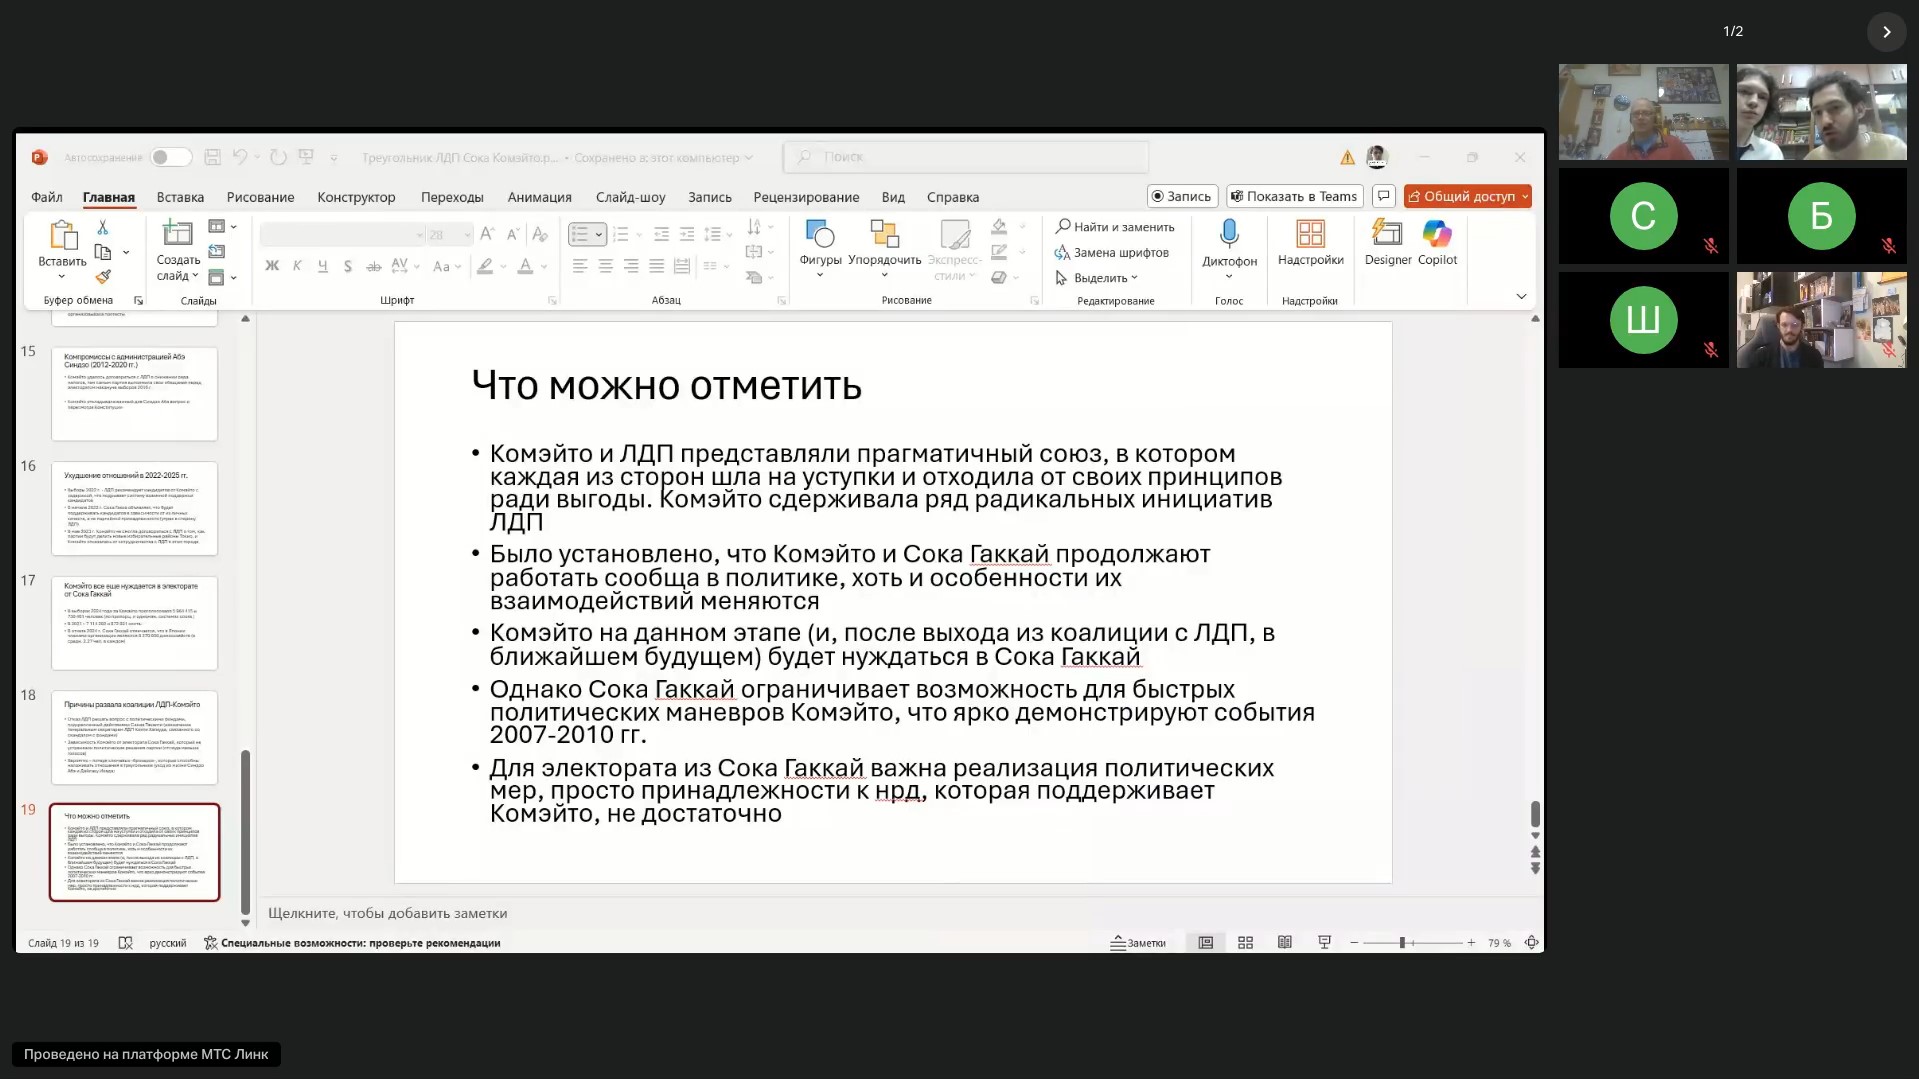Collapse the ribbon with the chevron

click(1521, 297)
